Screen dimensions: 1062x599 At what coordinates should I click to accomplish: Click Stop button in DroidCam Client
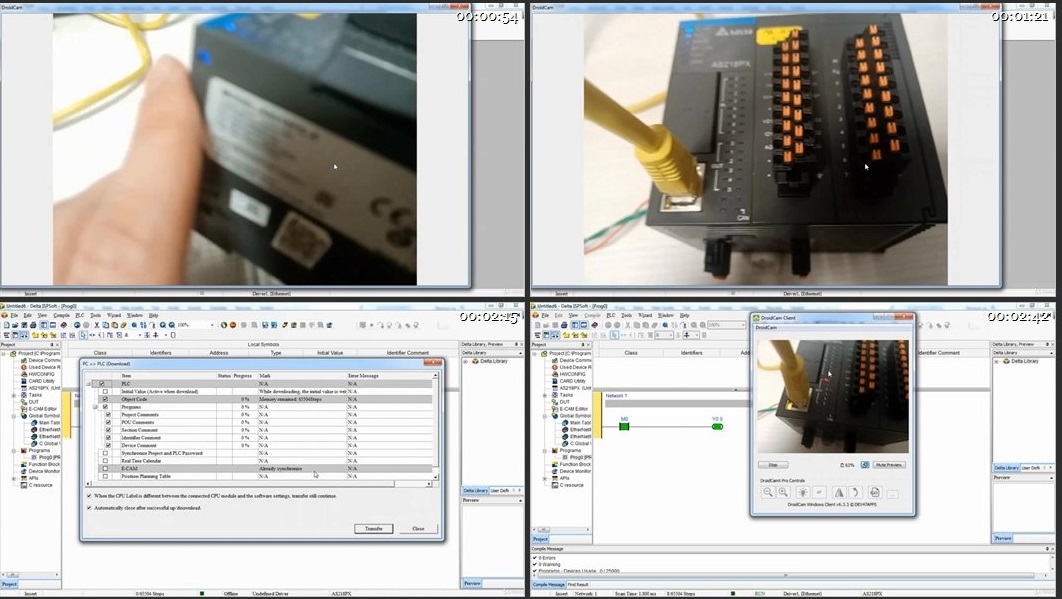point(773,465)
